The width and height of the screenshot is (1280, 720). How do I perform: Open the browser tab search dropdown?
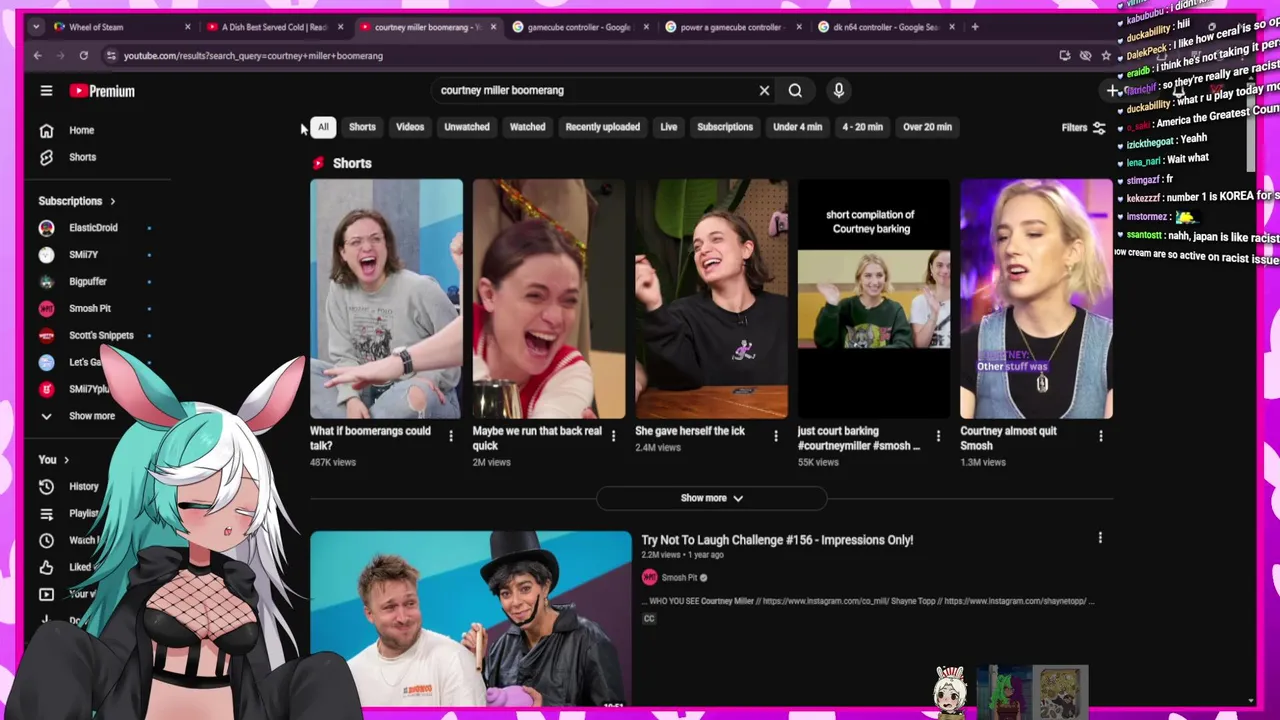[36, 27]
